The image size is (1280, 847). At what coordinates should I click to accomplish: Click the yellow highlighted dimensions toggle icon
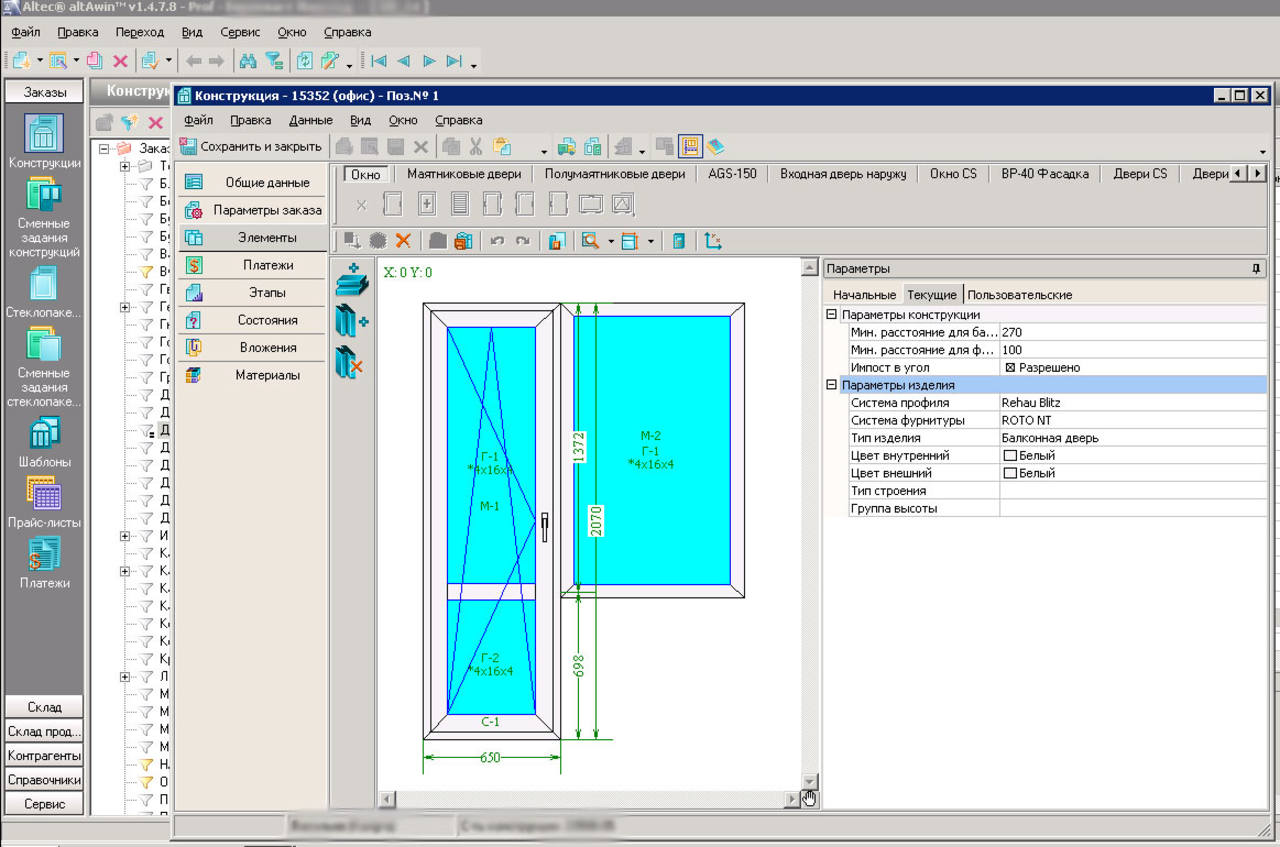pos(690,147)
